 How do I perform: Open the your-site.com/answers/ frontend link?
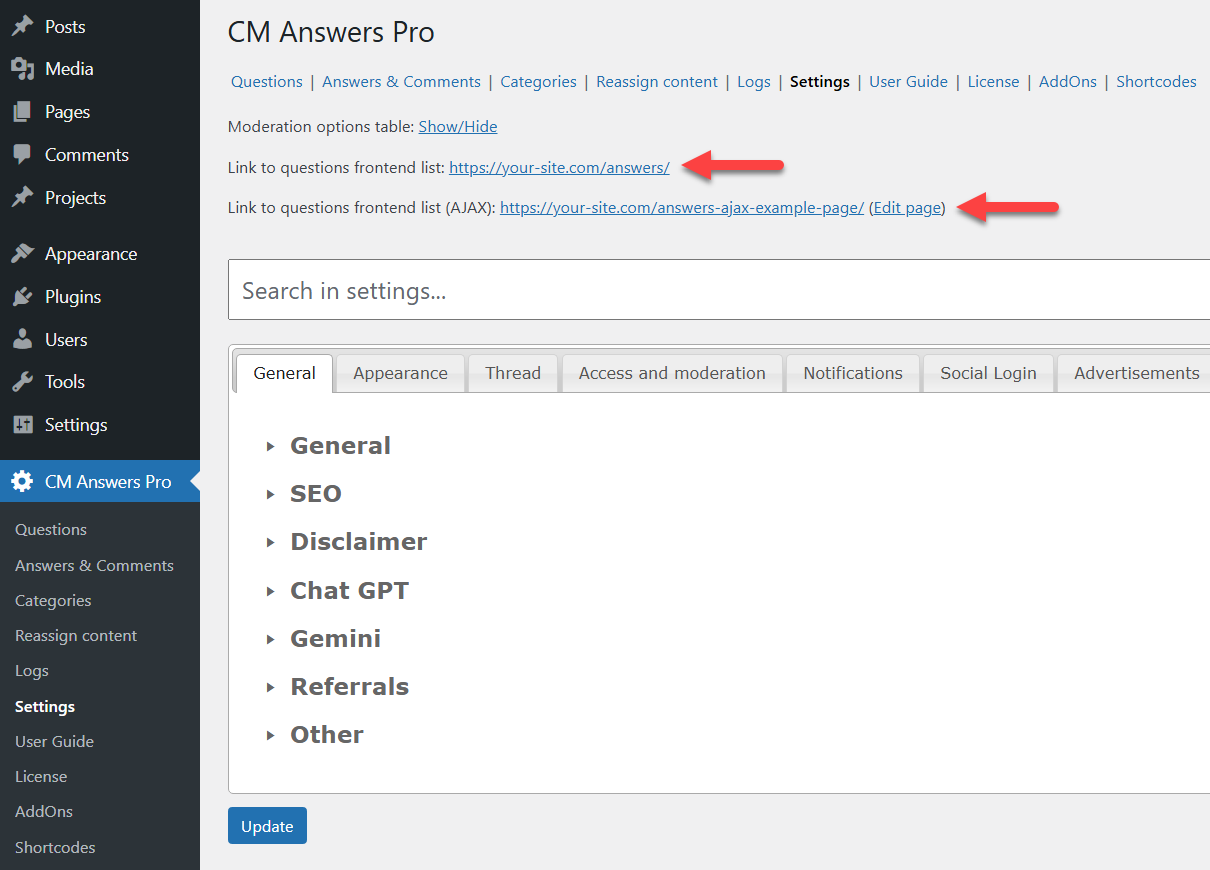tap(559, 168)
